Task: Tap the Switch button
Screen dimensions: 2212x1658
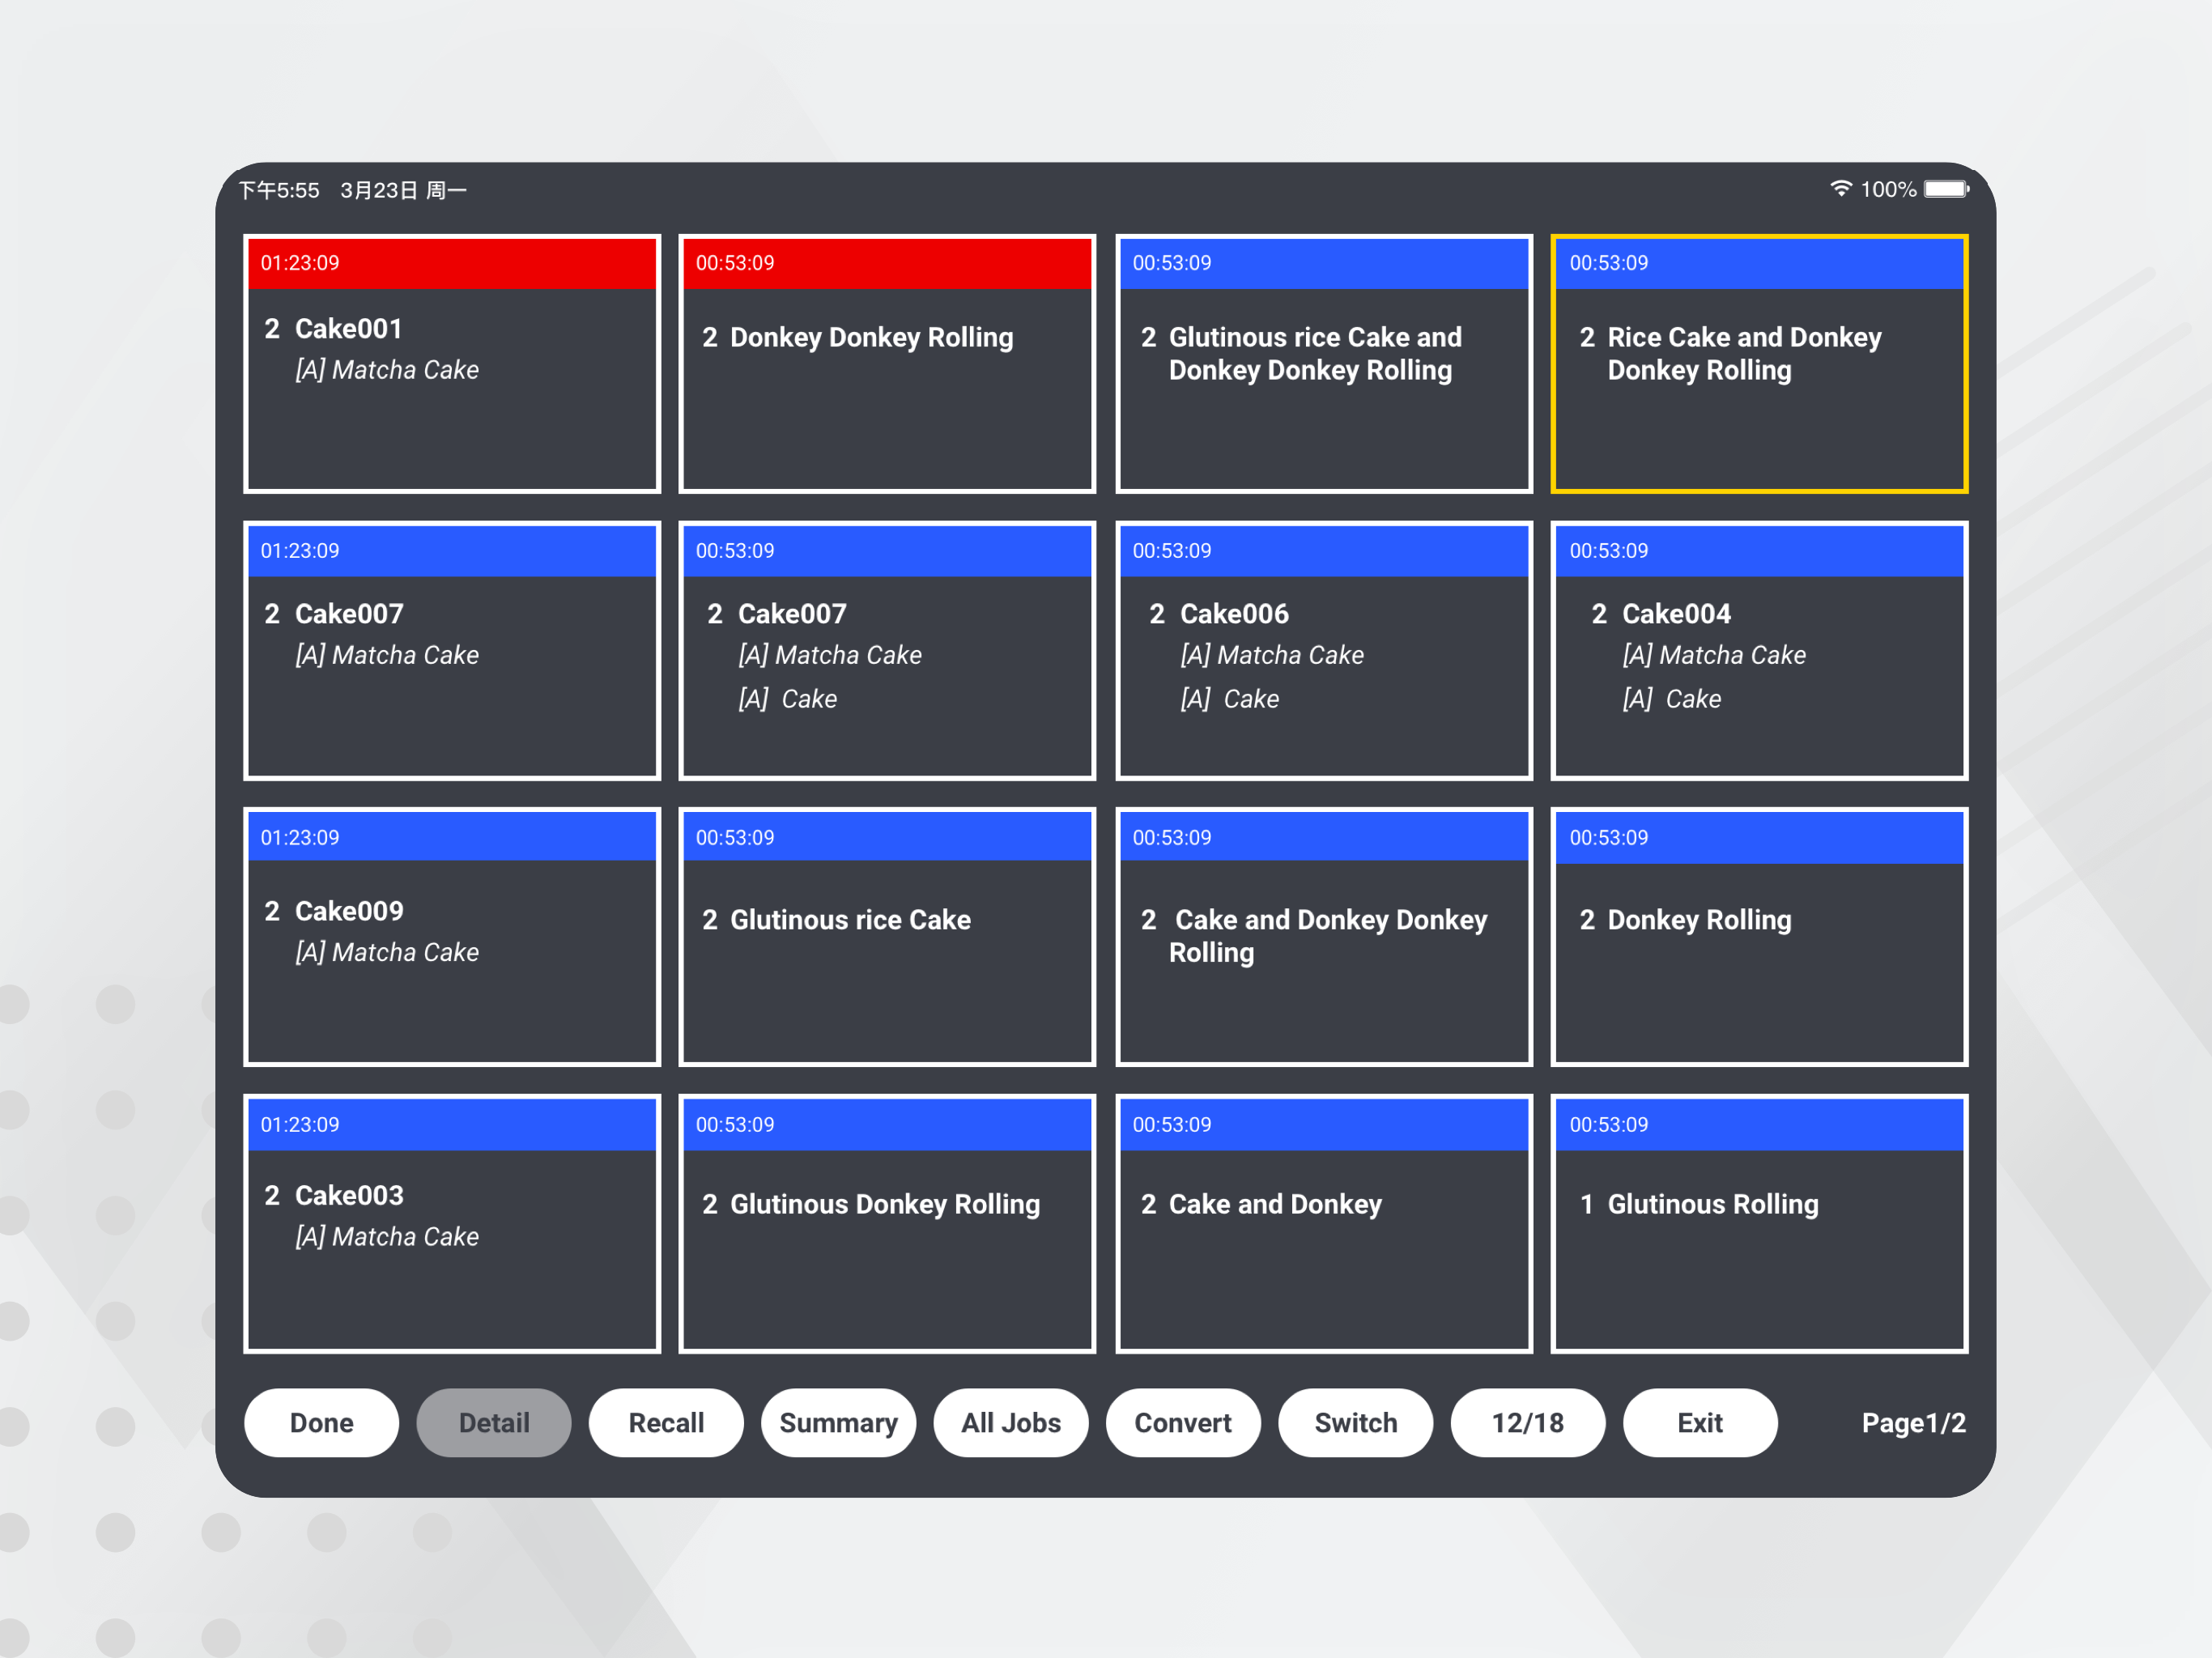Action: pyautogui.click(x=1355, y=1422)
